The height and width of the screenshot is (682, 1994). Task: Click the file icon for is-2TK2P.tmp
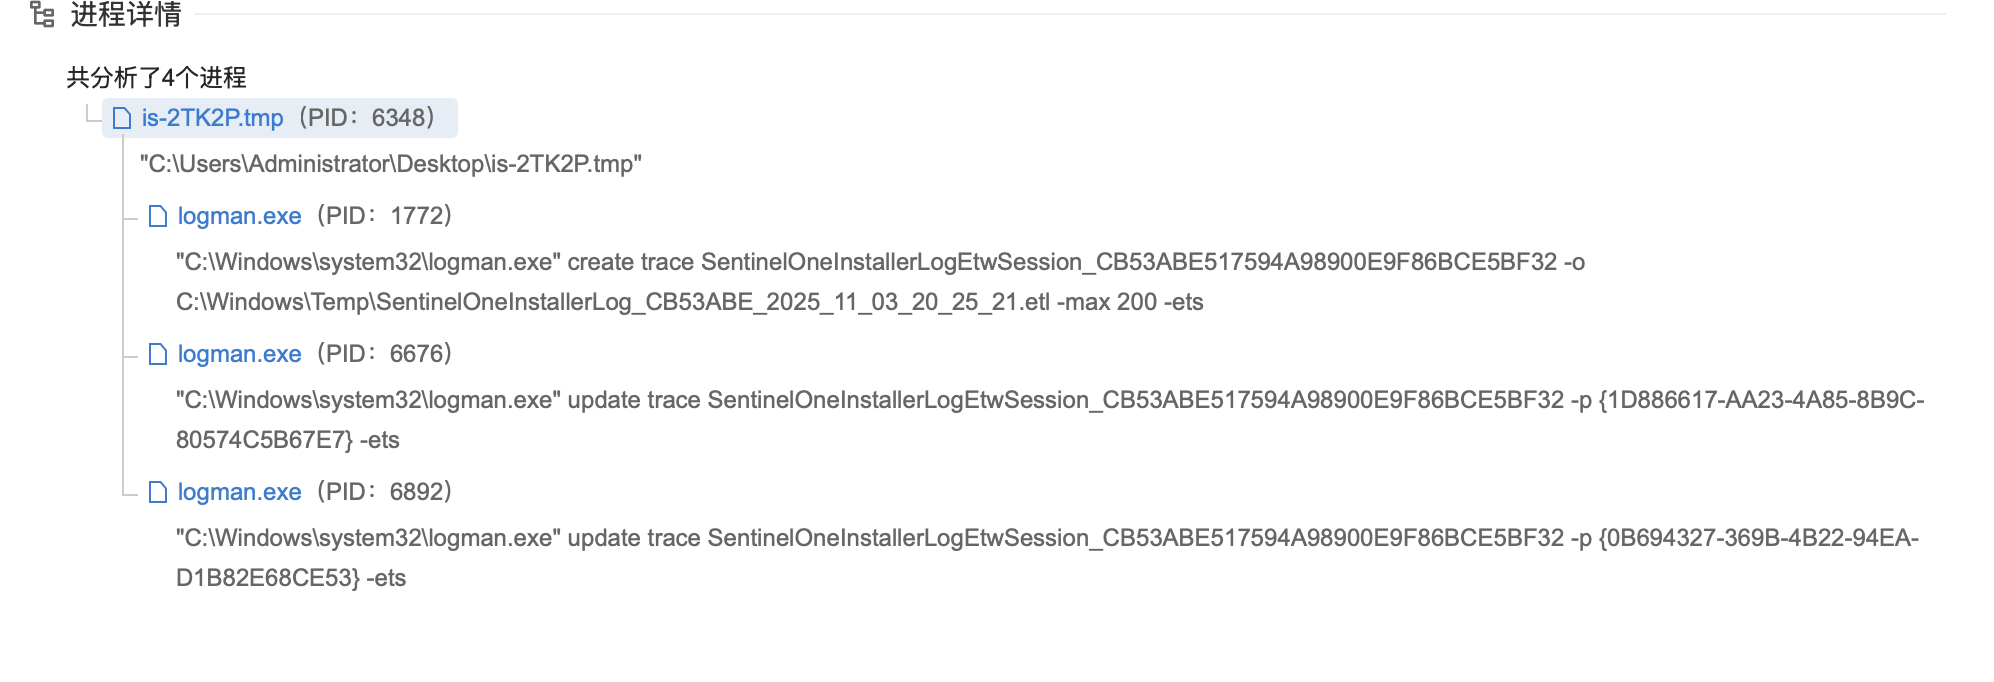coord(122,119)
